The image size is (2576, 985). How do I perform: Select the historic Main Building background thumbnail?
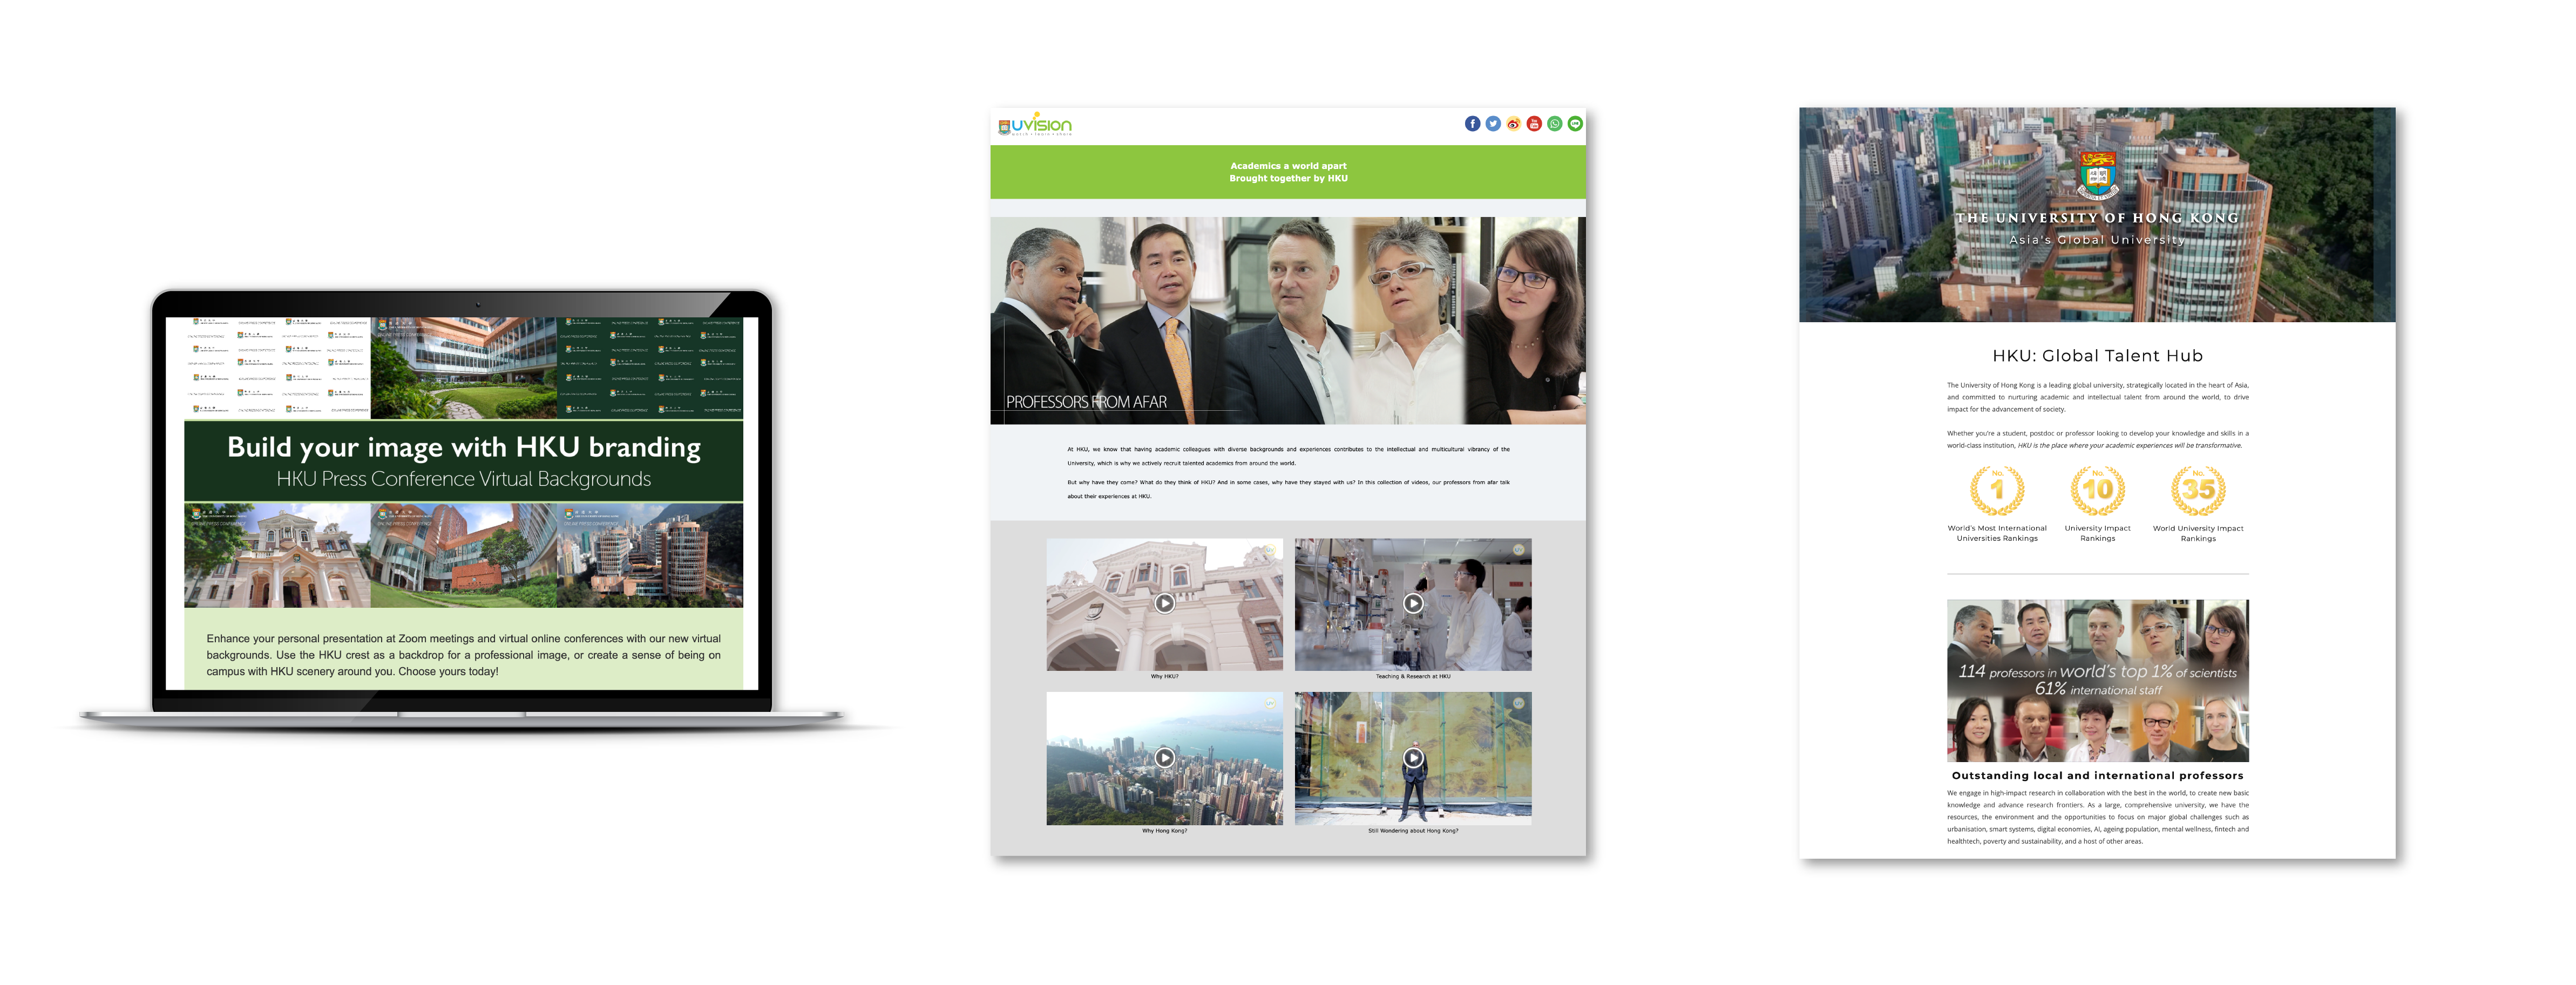point(277,555)
